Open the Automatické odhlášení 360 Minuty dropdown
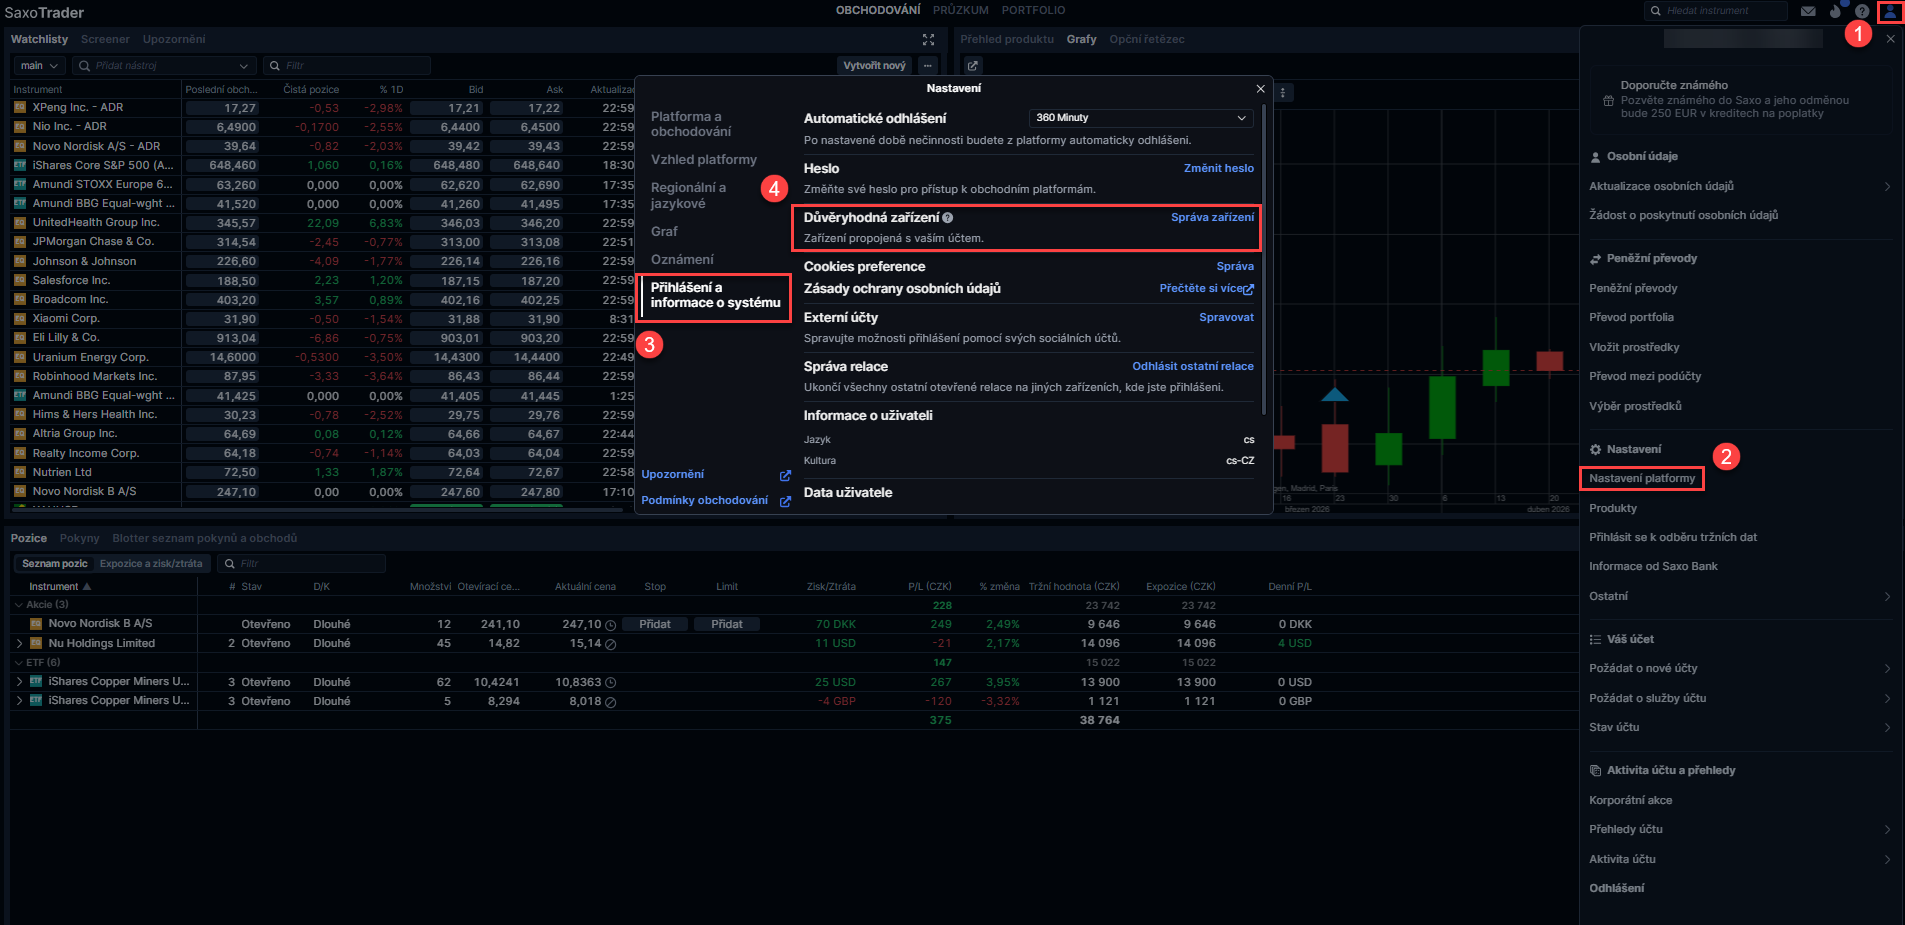 point(1141,118)
